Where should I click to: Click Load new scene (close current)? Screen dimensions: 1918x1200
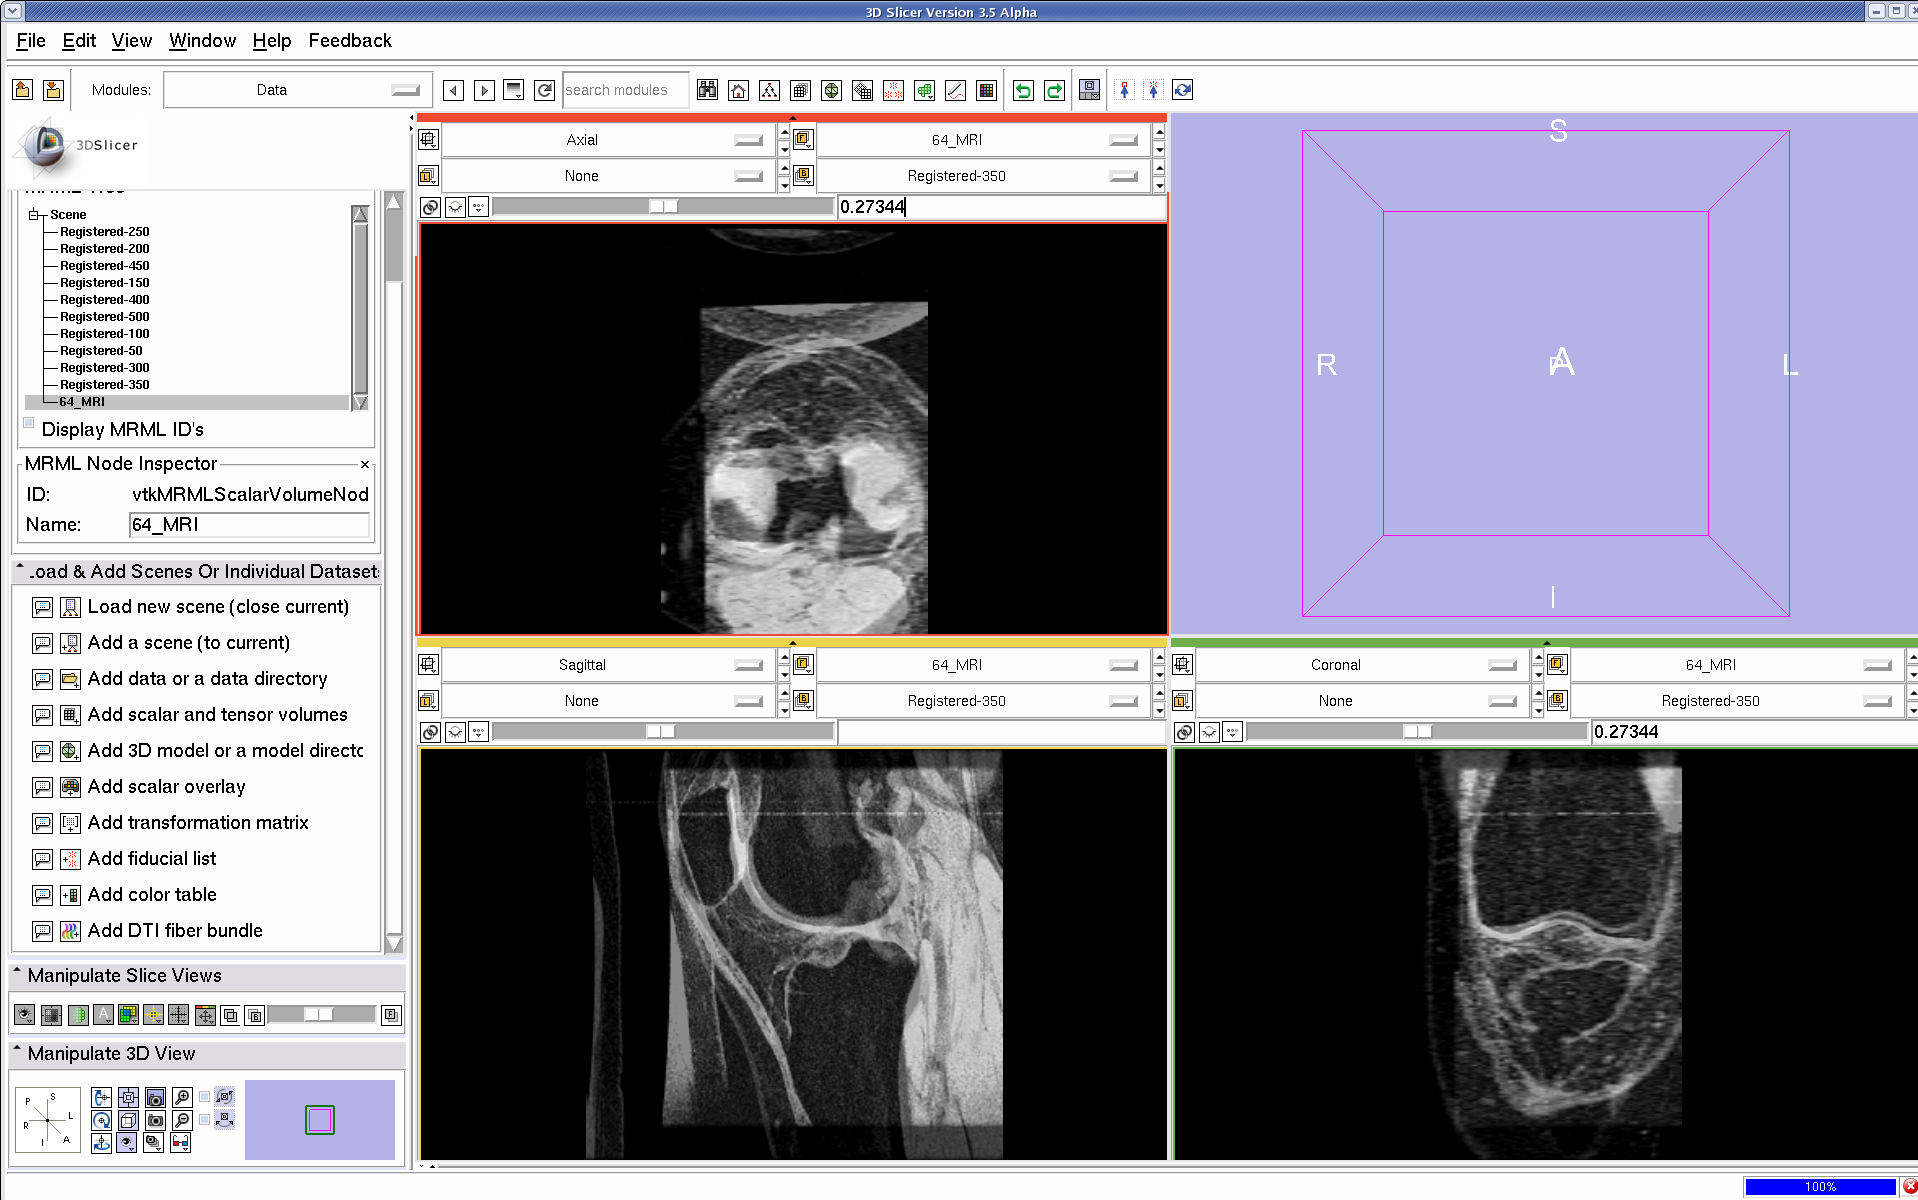coord(217,607)
